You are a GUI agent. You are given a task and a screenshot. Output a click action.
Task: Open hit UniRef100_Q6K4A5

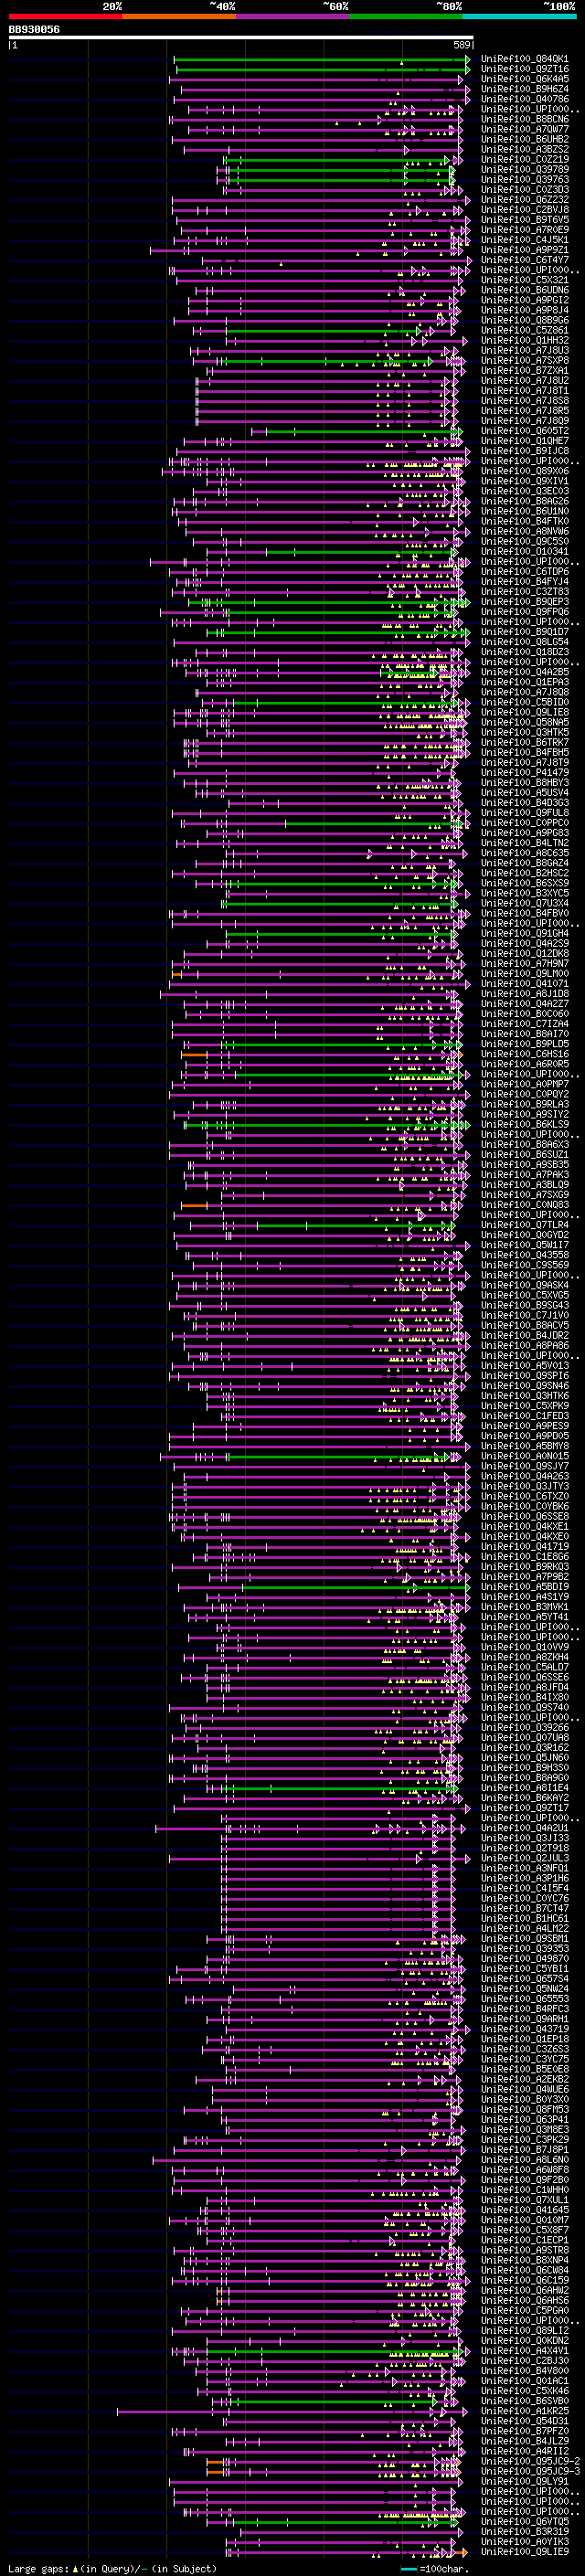coord(525,79)
